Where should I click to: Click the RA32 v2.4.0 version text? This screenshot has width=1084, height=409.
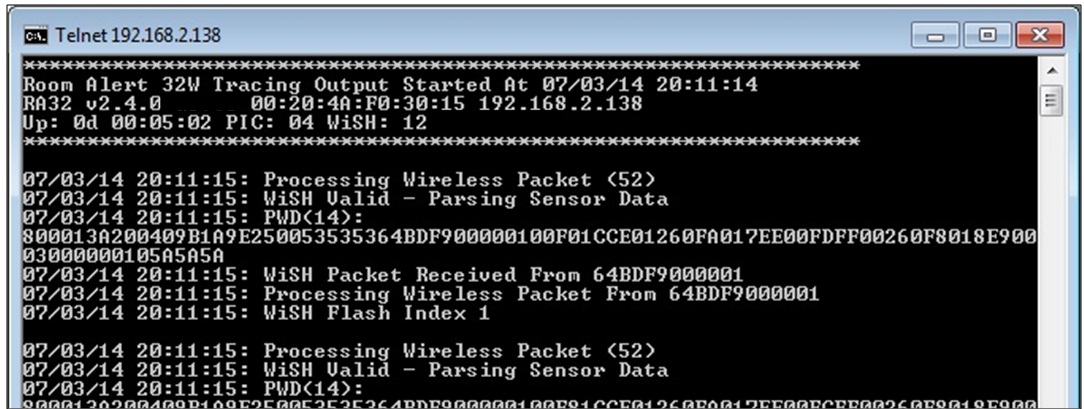coord(92,104)
